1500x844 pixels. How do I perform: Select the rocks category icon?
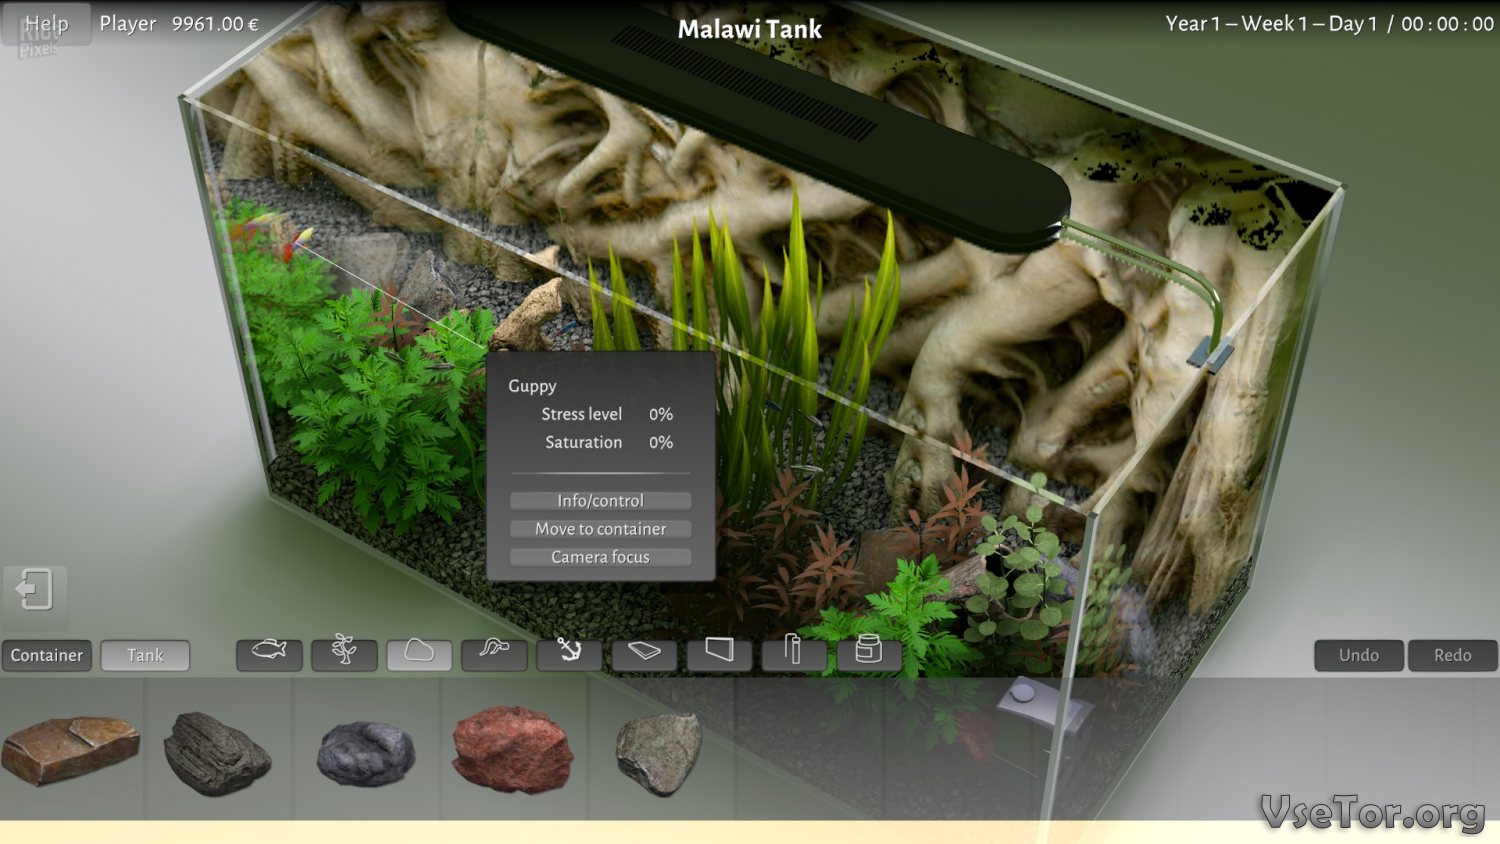point(419,654)
